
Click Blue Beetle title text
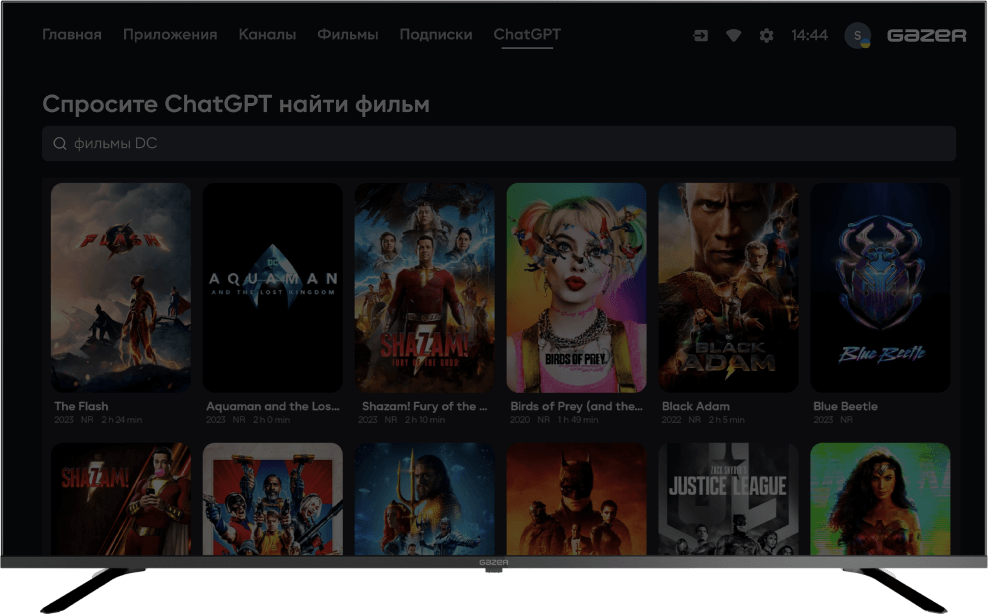(x=845, y=407)
